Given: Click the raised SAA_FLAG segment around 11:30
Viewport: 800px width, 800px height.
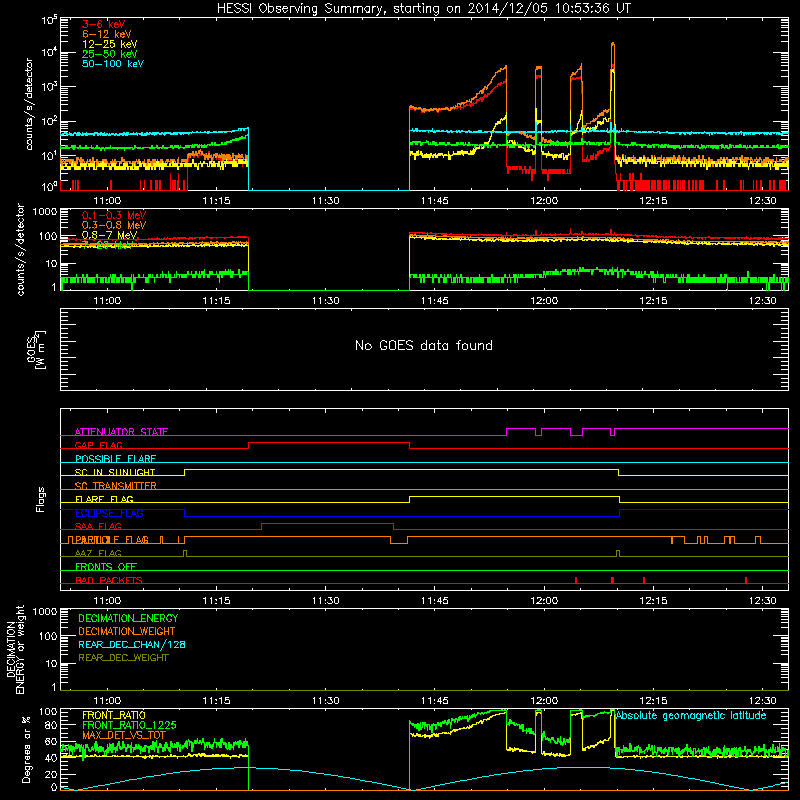Looking at the screenshot, I should 328,524.
